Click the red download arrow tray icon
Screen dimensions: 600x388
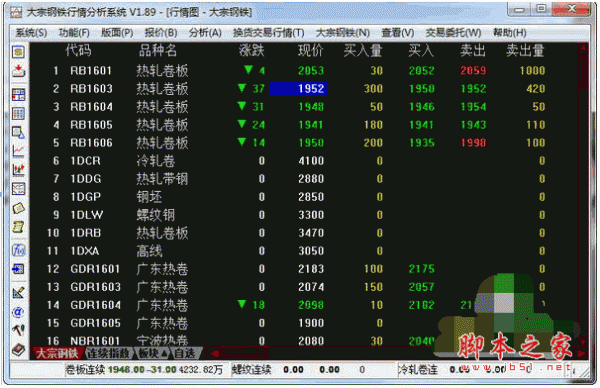(x=18, y=71)
